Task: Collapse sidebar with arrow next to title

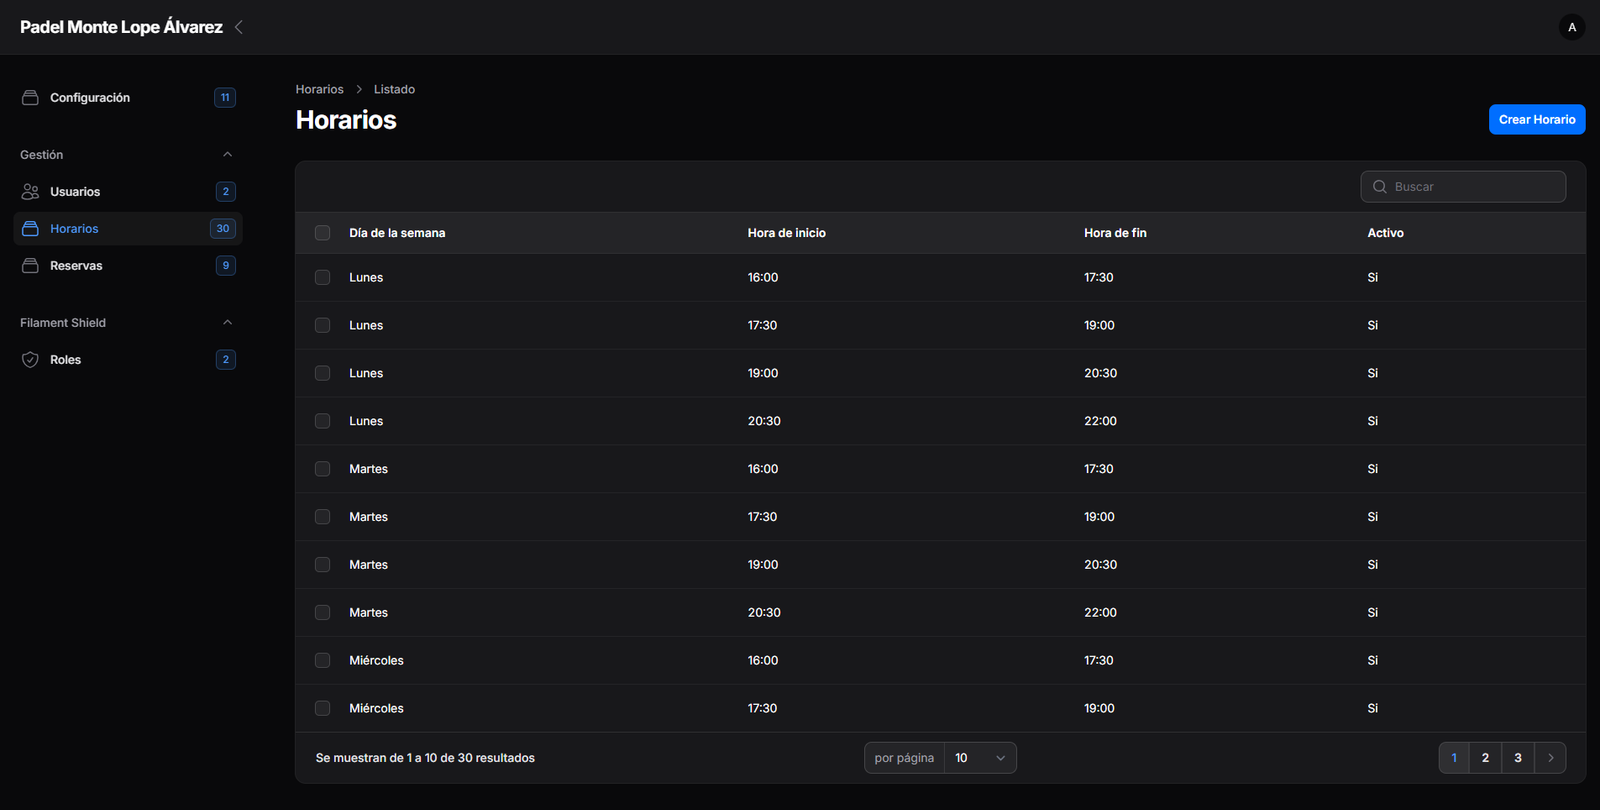Action: pyautogui.click(x=239, y=27)
